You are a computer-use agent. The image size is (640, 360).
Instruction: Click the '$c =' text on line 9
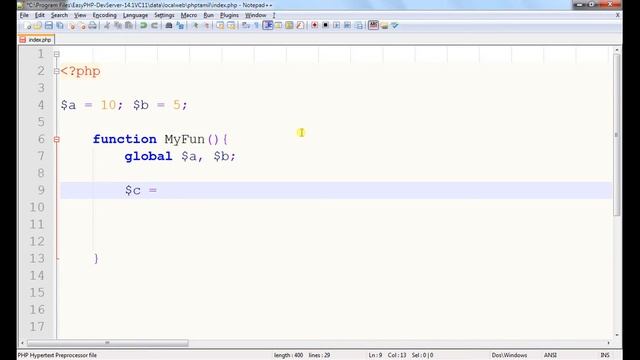point(141,190)
